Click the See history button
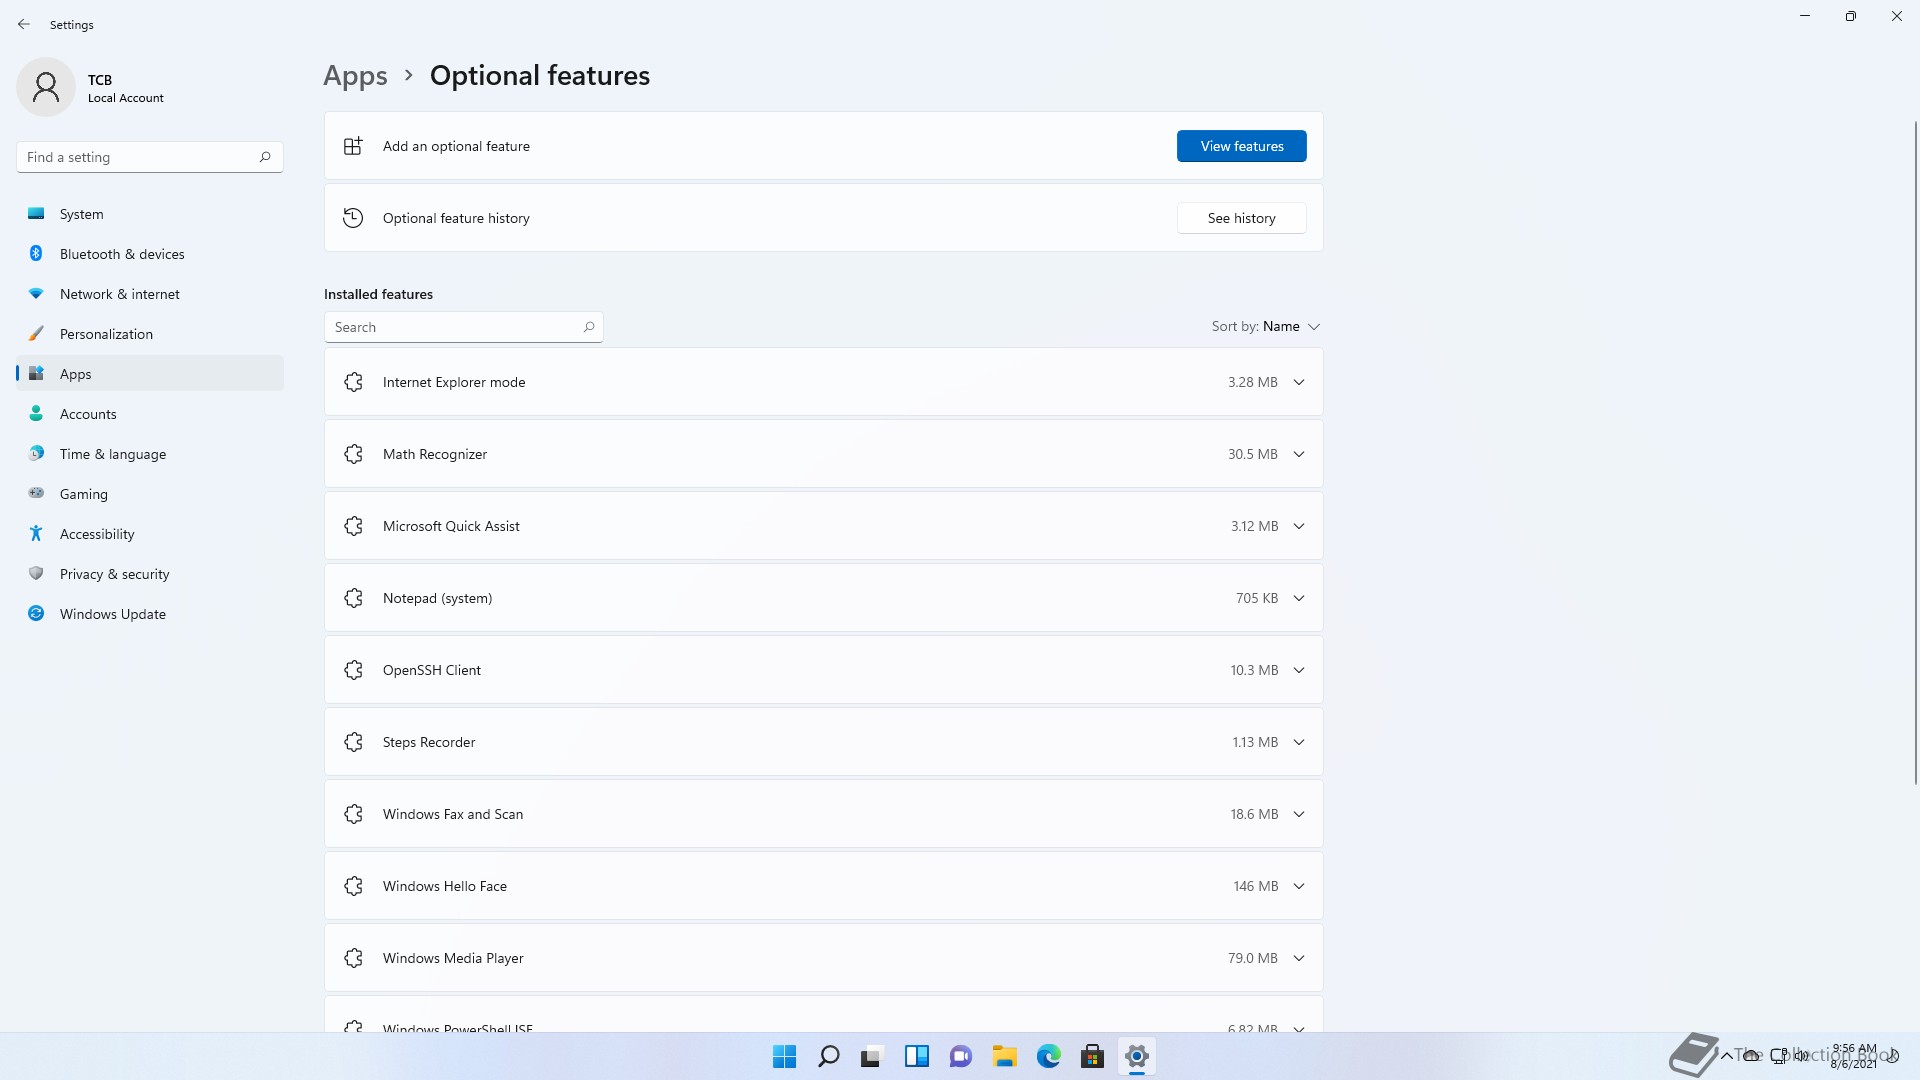 1241,218
